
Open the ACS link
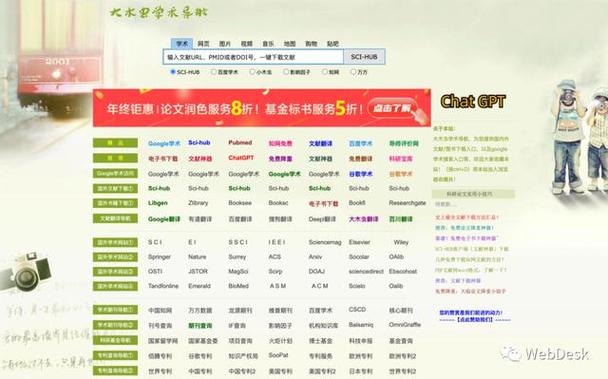pos(275,257)
